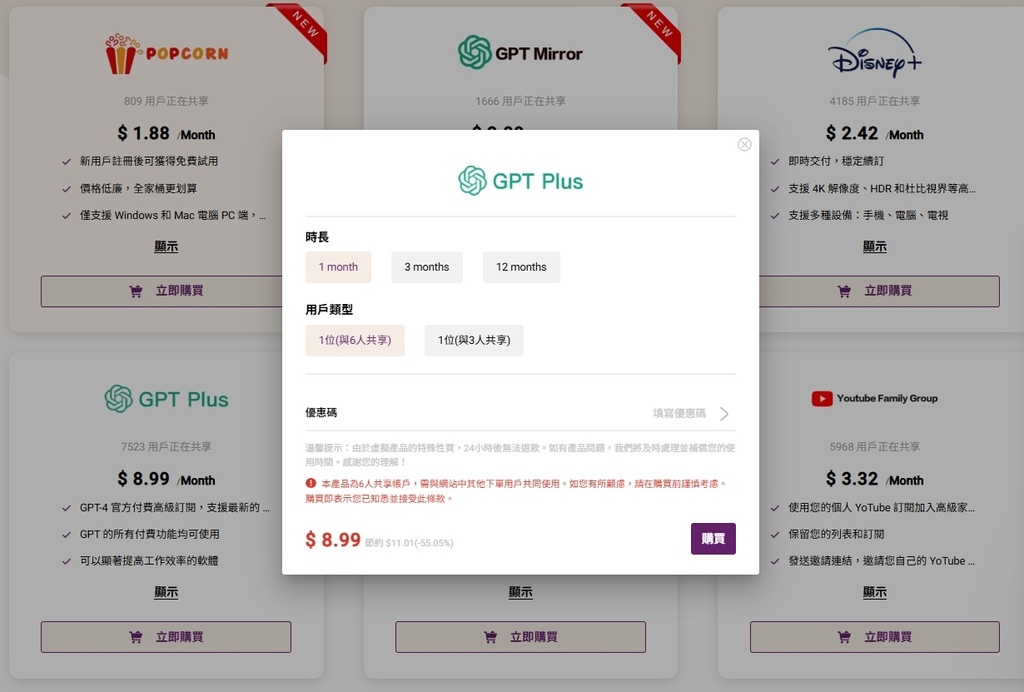This screenshot has height=692, width=1024.
Task: Click the purple 購買 button
Action: (713, 539)
